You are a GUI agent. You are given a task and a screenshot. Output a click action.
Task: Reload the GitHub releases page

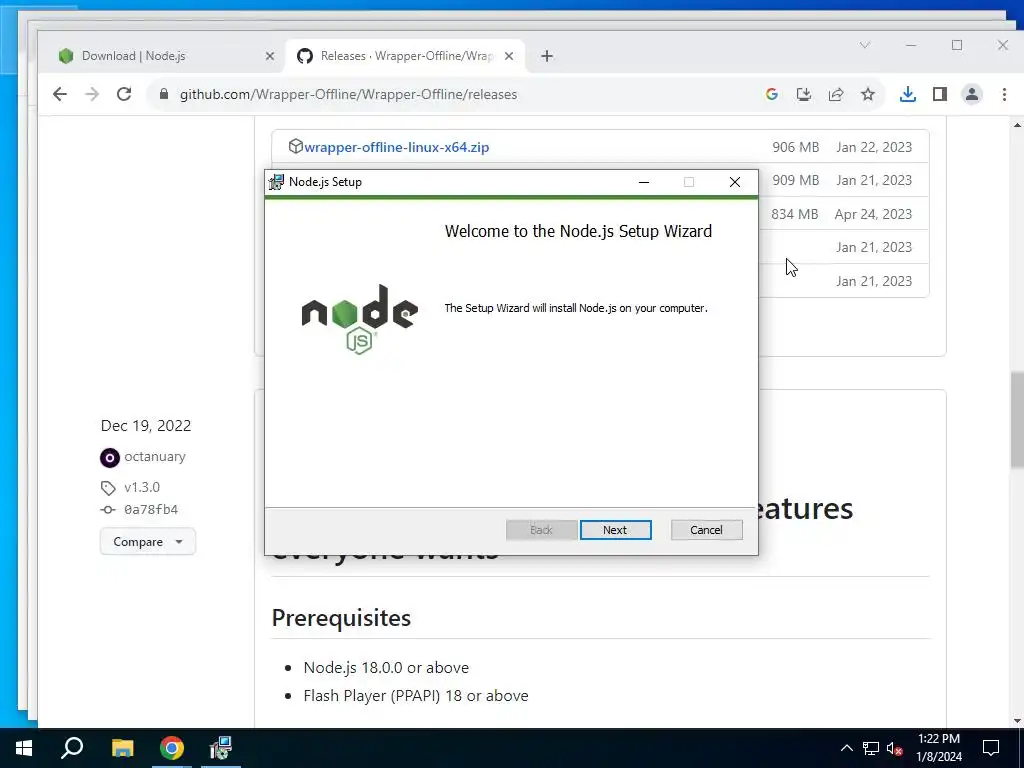point(124,94)
